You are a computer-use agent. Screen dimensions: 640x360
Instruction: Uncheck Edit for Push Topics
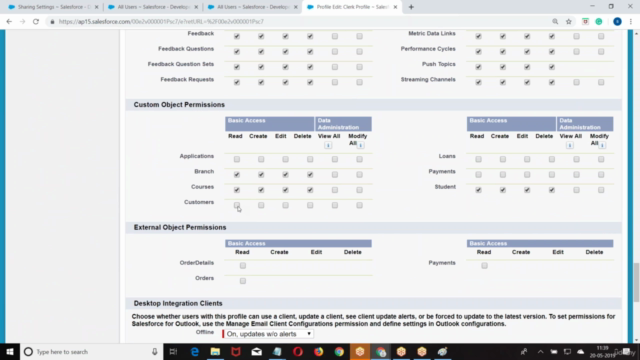point(527,67)
